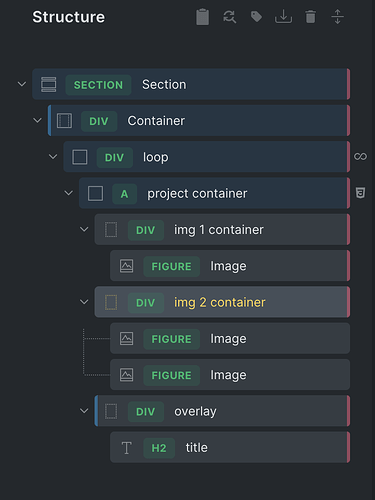Click the CSS badge beside project container

tap(360, 193)
